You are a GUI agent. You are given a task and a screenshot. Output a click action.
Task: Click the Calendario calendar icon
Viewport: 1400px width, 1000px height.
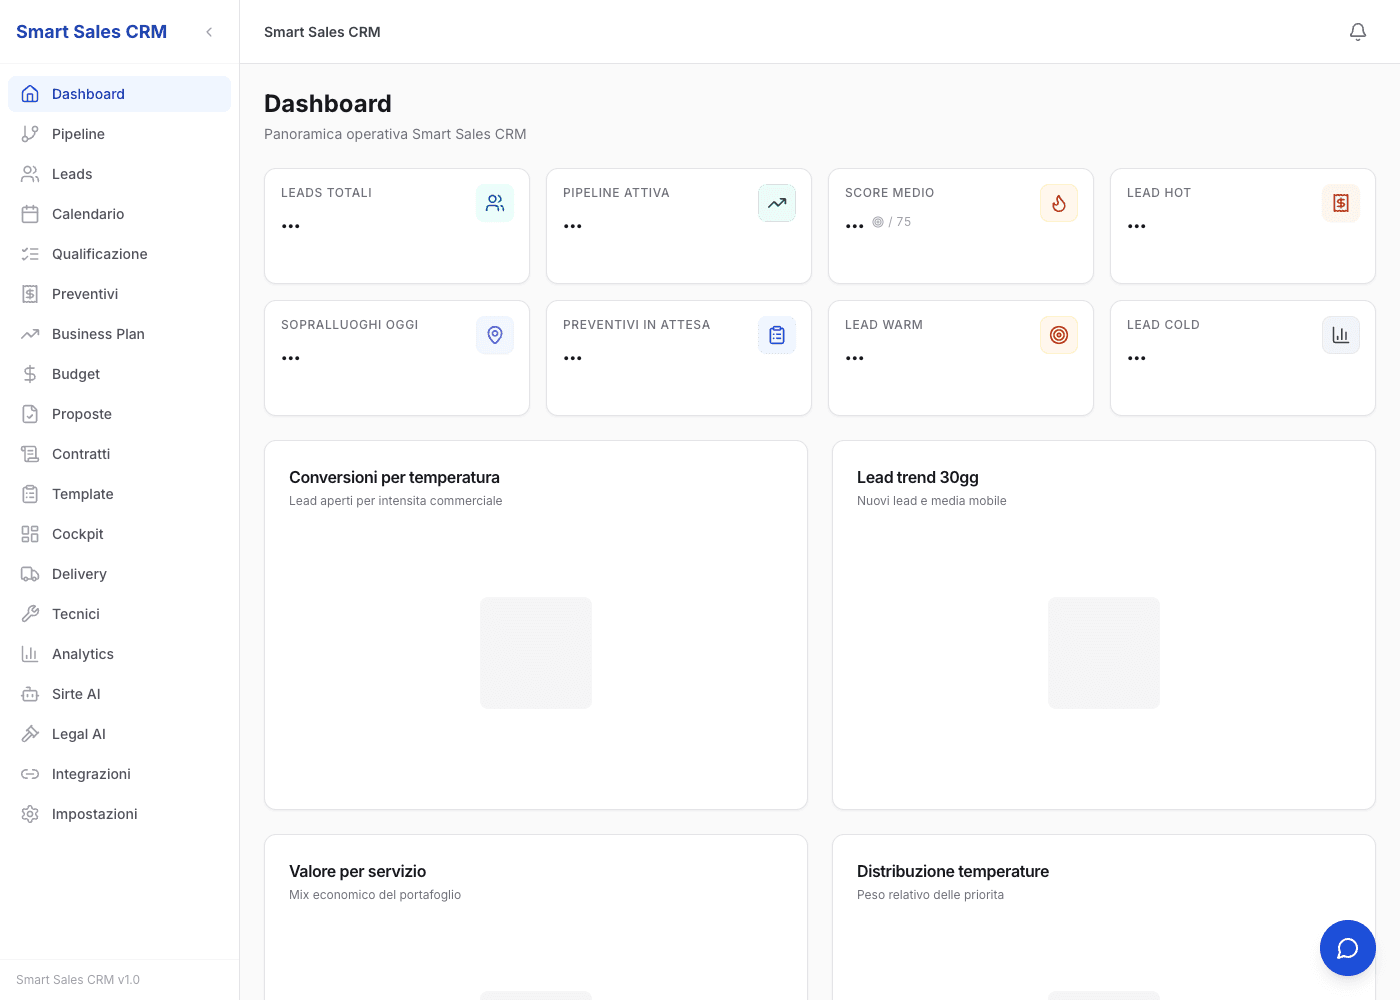(x=30, y=214)
